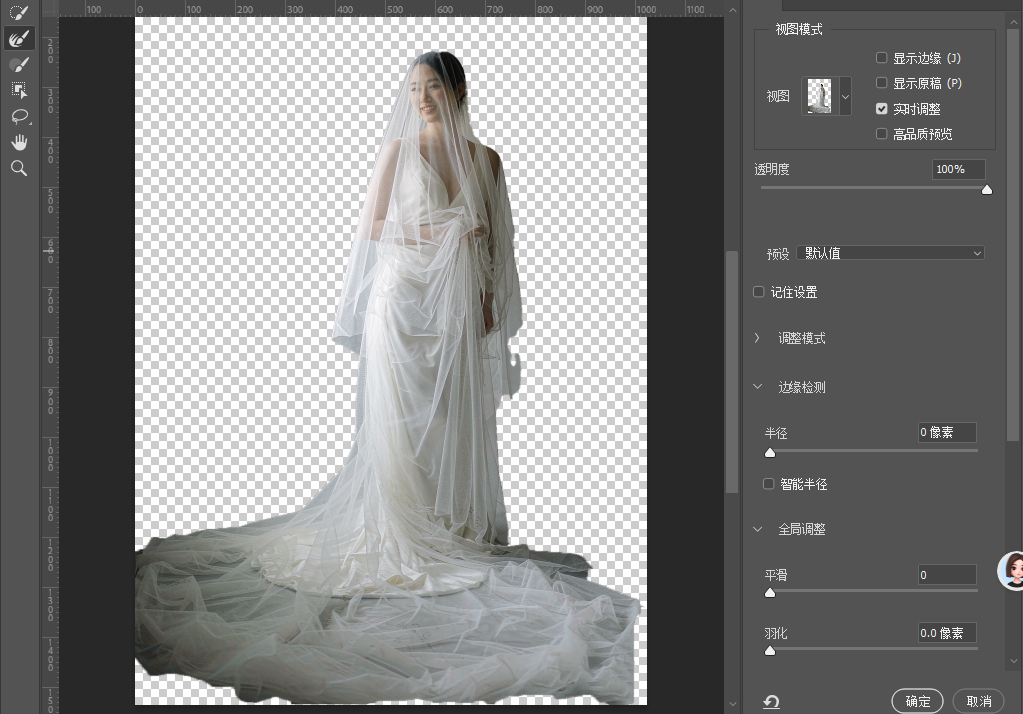Viewport: 1023px width, 714px height.
Task: Collapse the 边缘检测 section
Action: point(757,386)
